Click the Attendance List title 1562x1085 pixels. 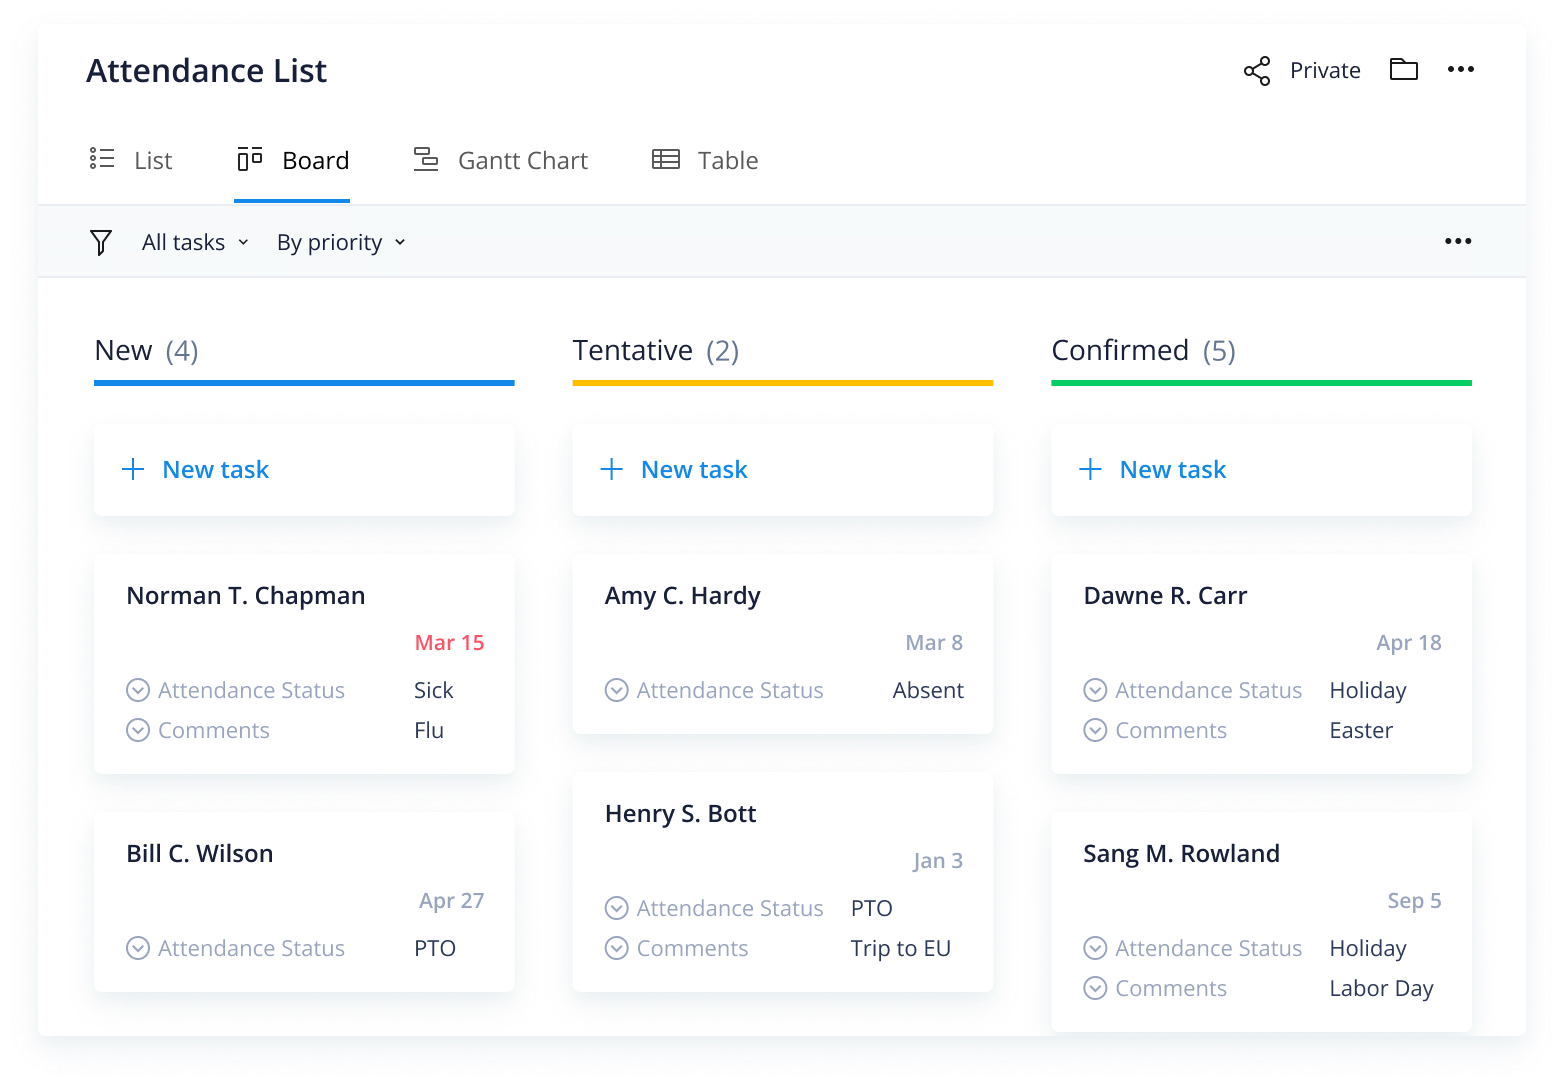(x=207, y=71)
